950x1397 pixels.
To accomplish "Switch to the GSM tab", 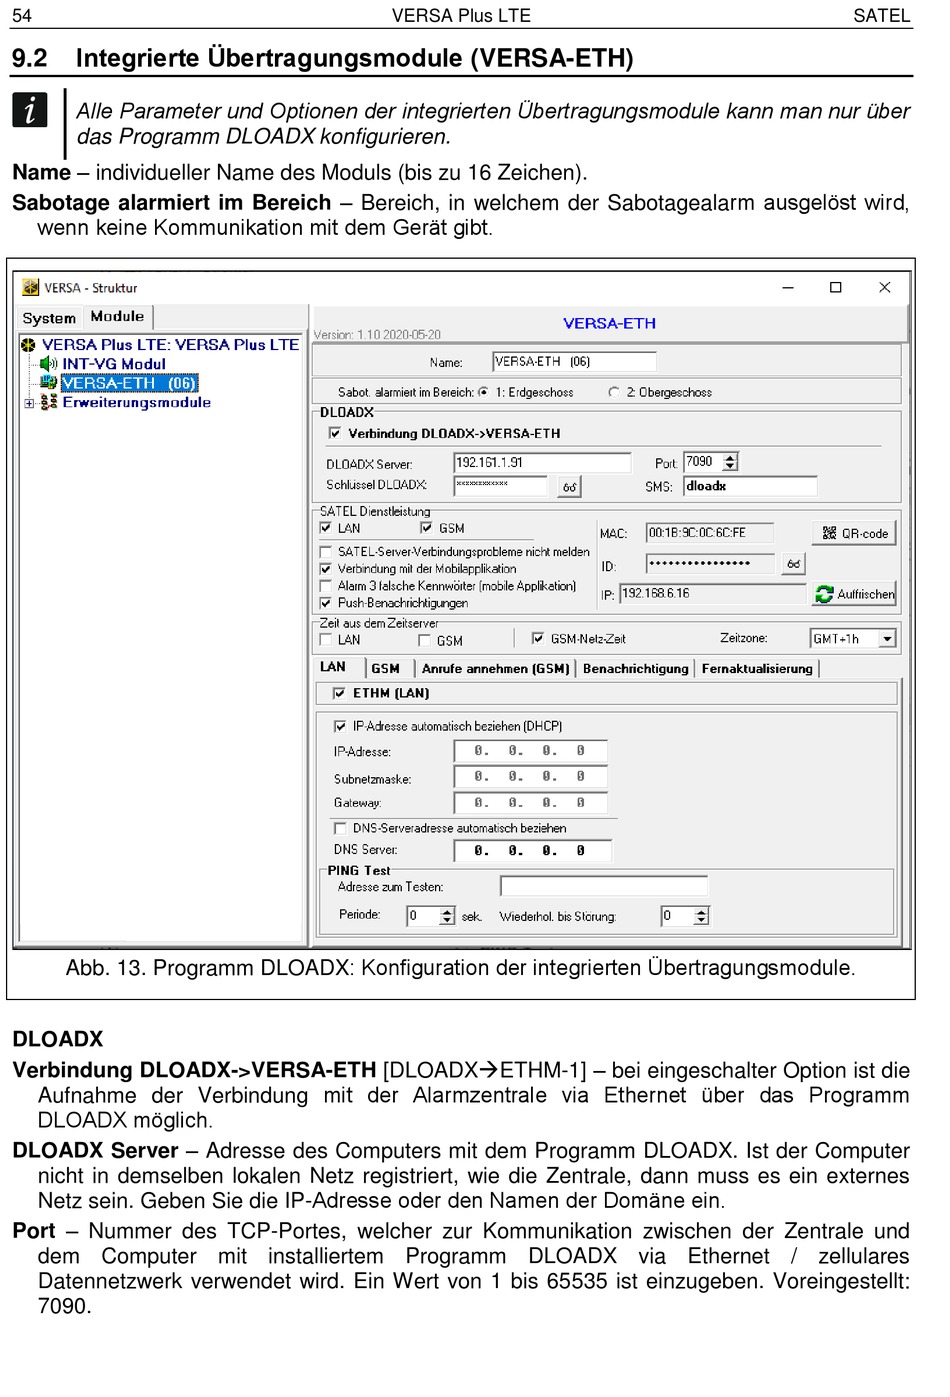I will [385, 669].
